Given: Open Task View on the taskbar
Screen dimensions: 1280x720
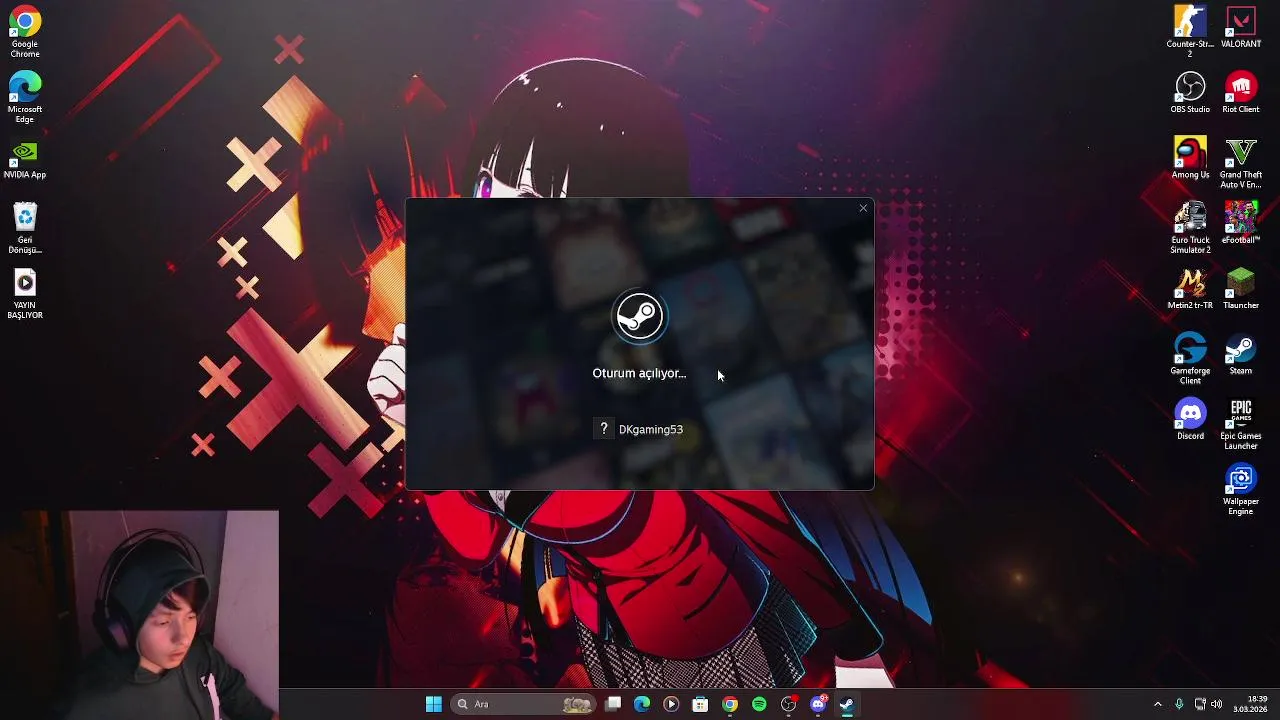Looking at the screenshot, I should click(613, 704).
